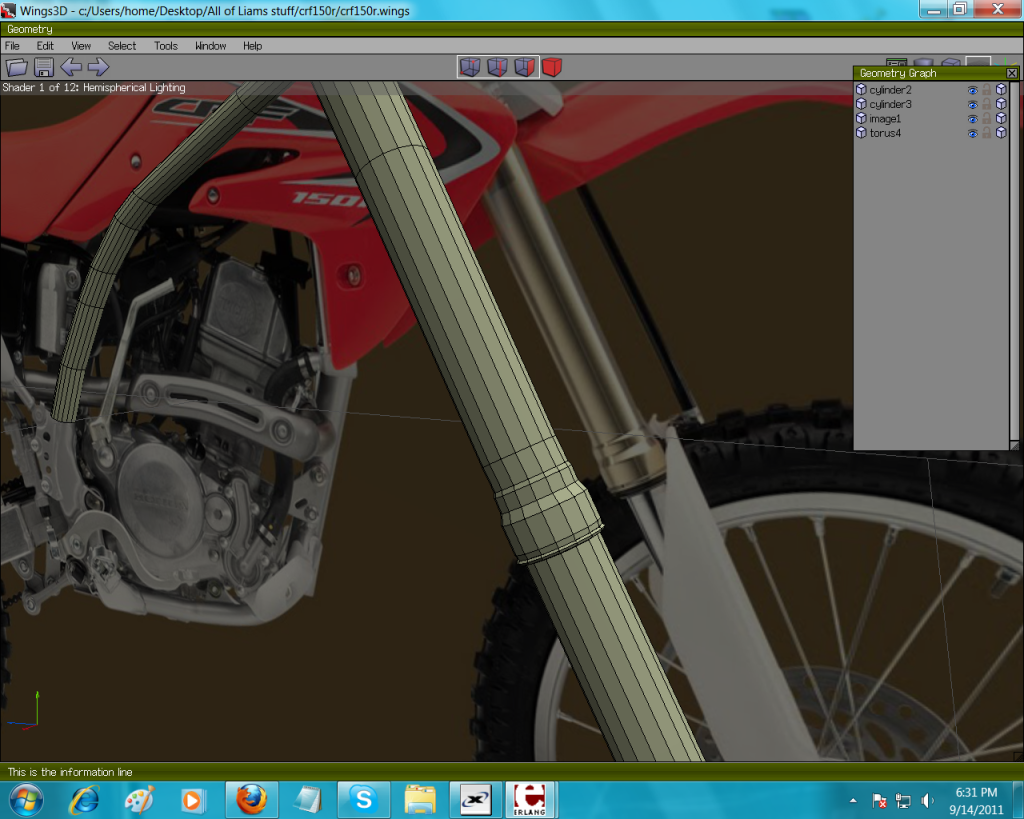The height and width of the screenshot is (819, 1024).
Task: Toggle wireframe cube for image1
Action: [1001, 118]
